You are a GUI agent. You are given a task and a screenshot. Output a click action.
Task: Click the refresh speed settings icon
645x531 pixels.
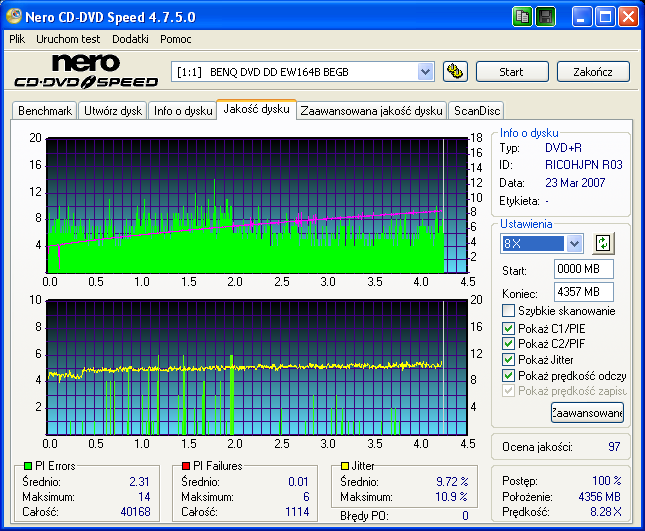point(603,243)
